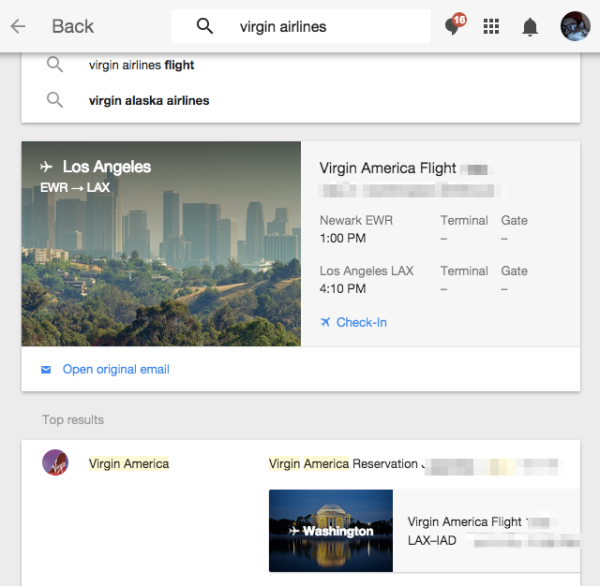The width and height of the screenshot is (600, 586).
Task: Open the notifications bell icon
Action: pyautogui.click(x=530, y=27)
